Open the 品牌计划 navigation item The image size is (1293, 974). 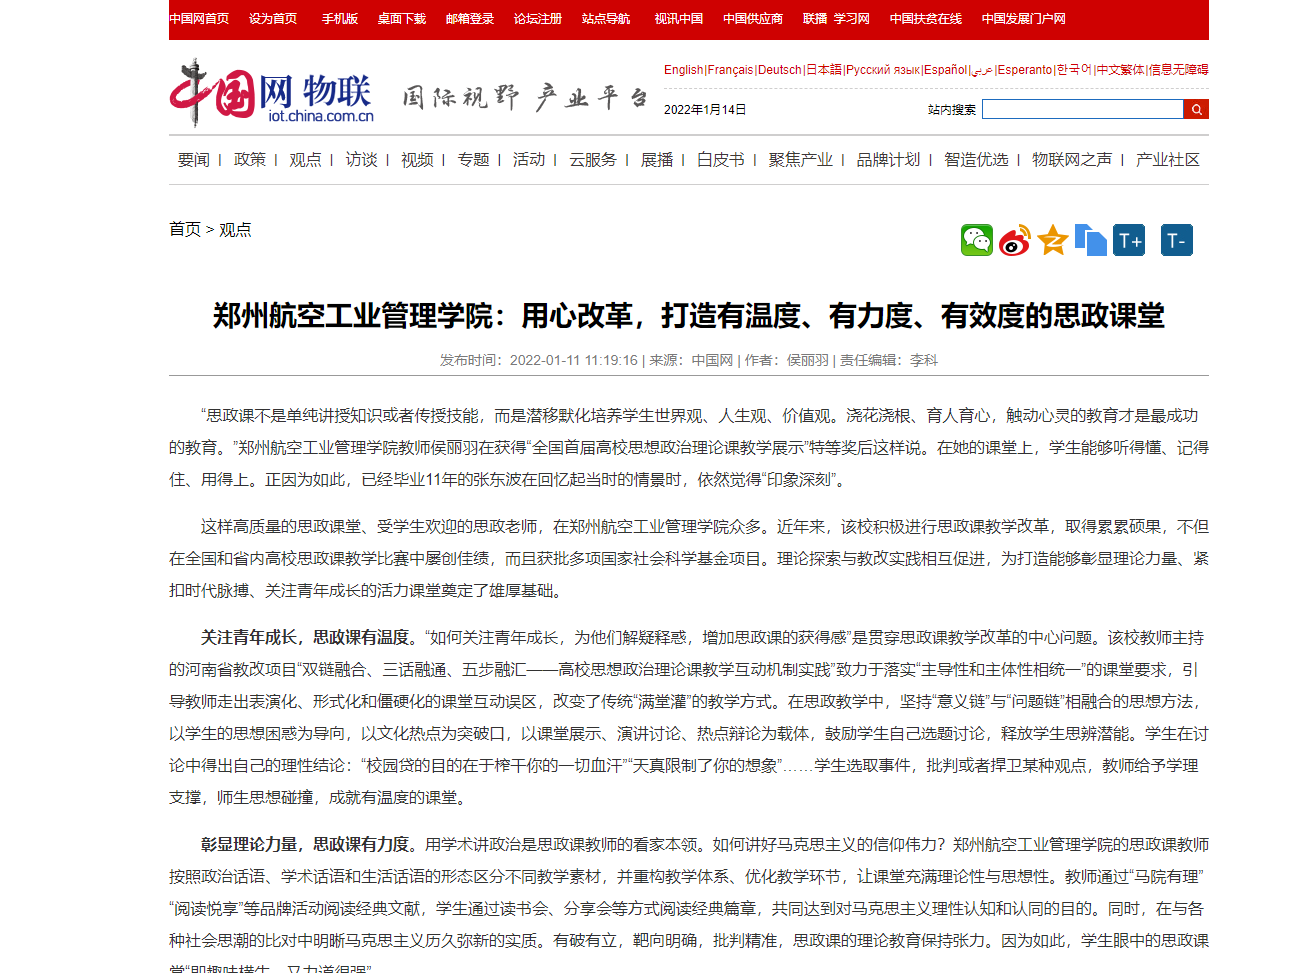(x=889, y=160)
